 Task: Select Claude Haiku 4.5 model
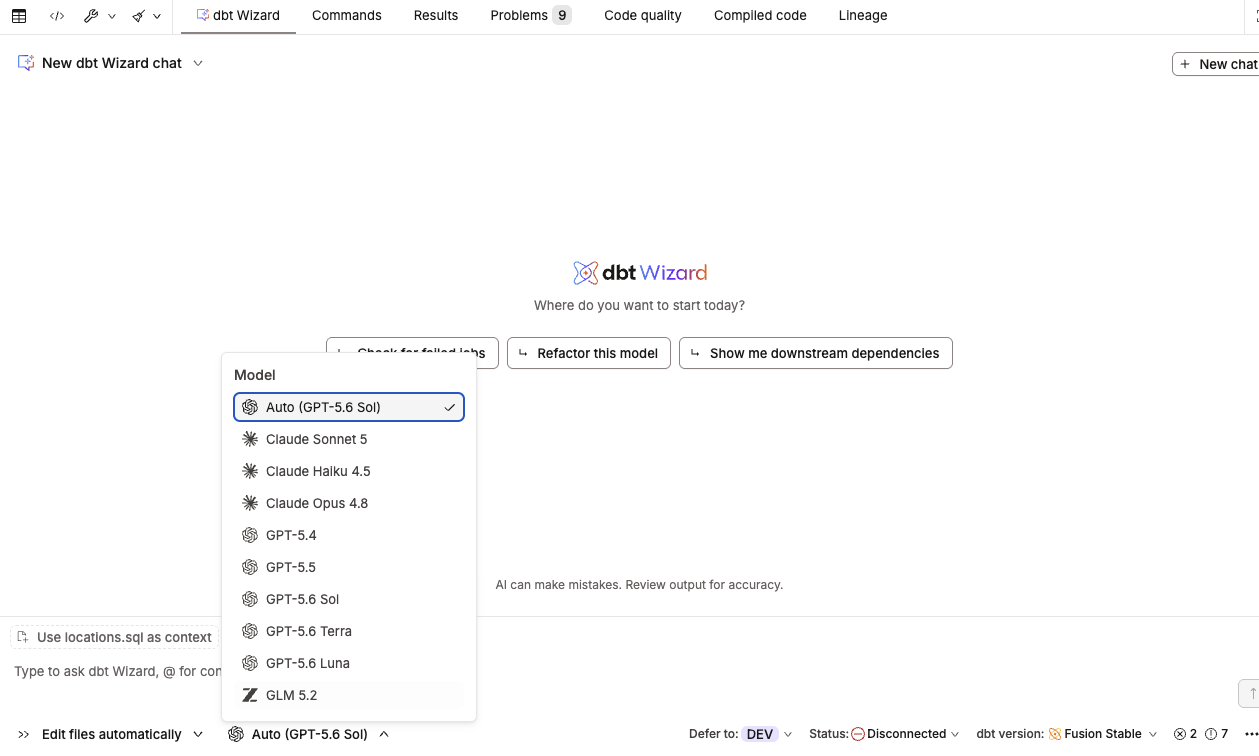349,471
